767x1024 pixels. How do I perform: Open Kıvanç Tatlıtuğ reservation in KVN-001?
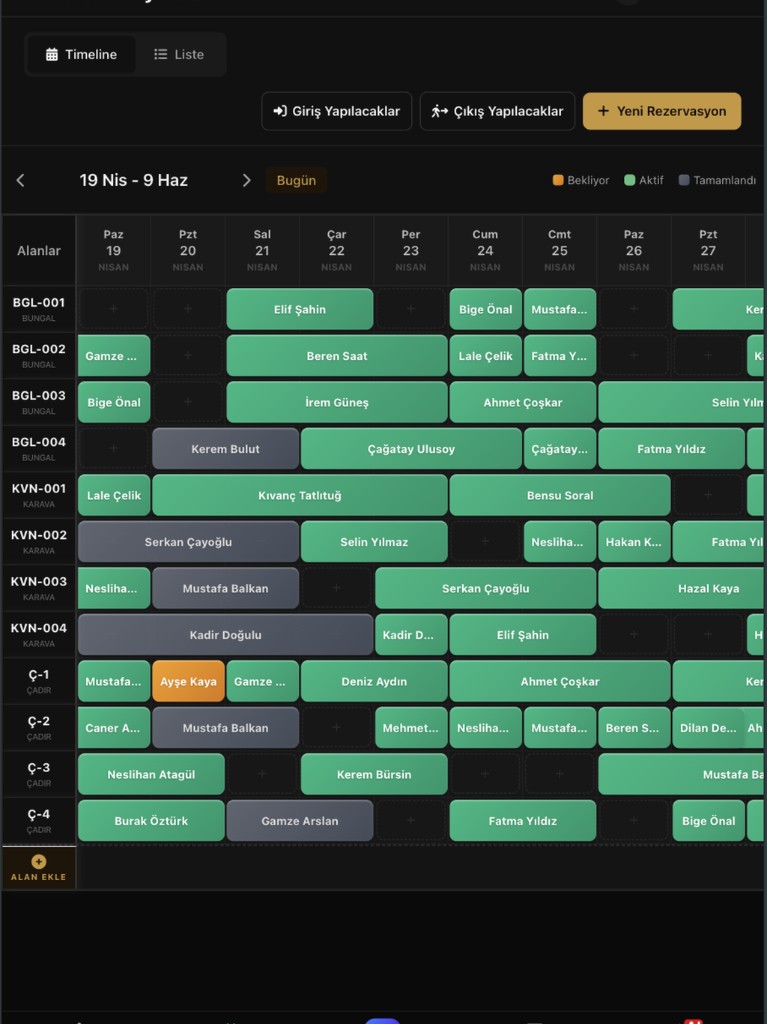300,495
